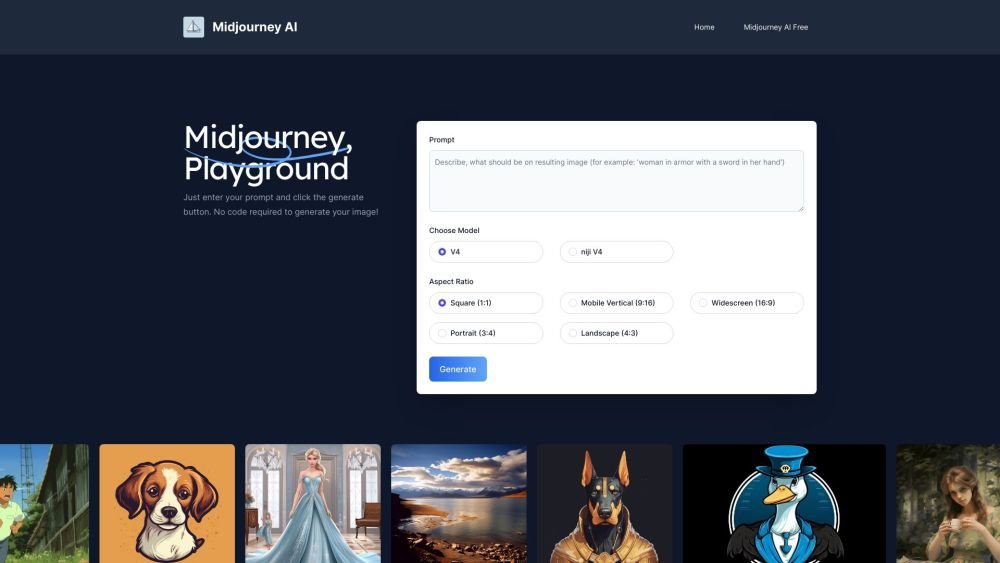Open the blue gown princess thumbnail

(313, 504)
